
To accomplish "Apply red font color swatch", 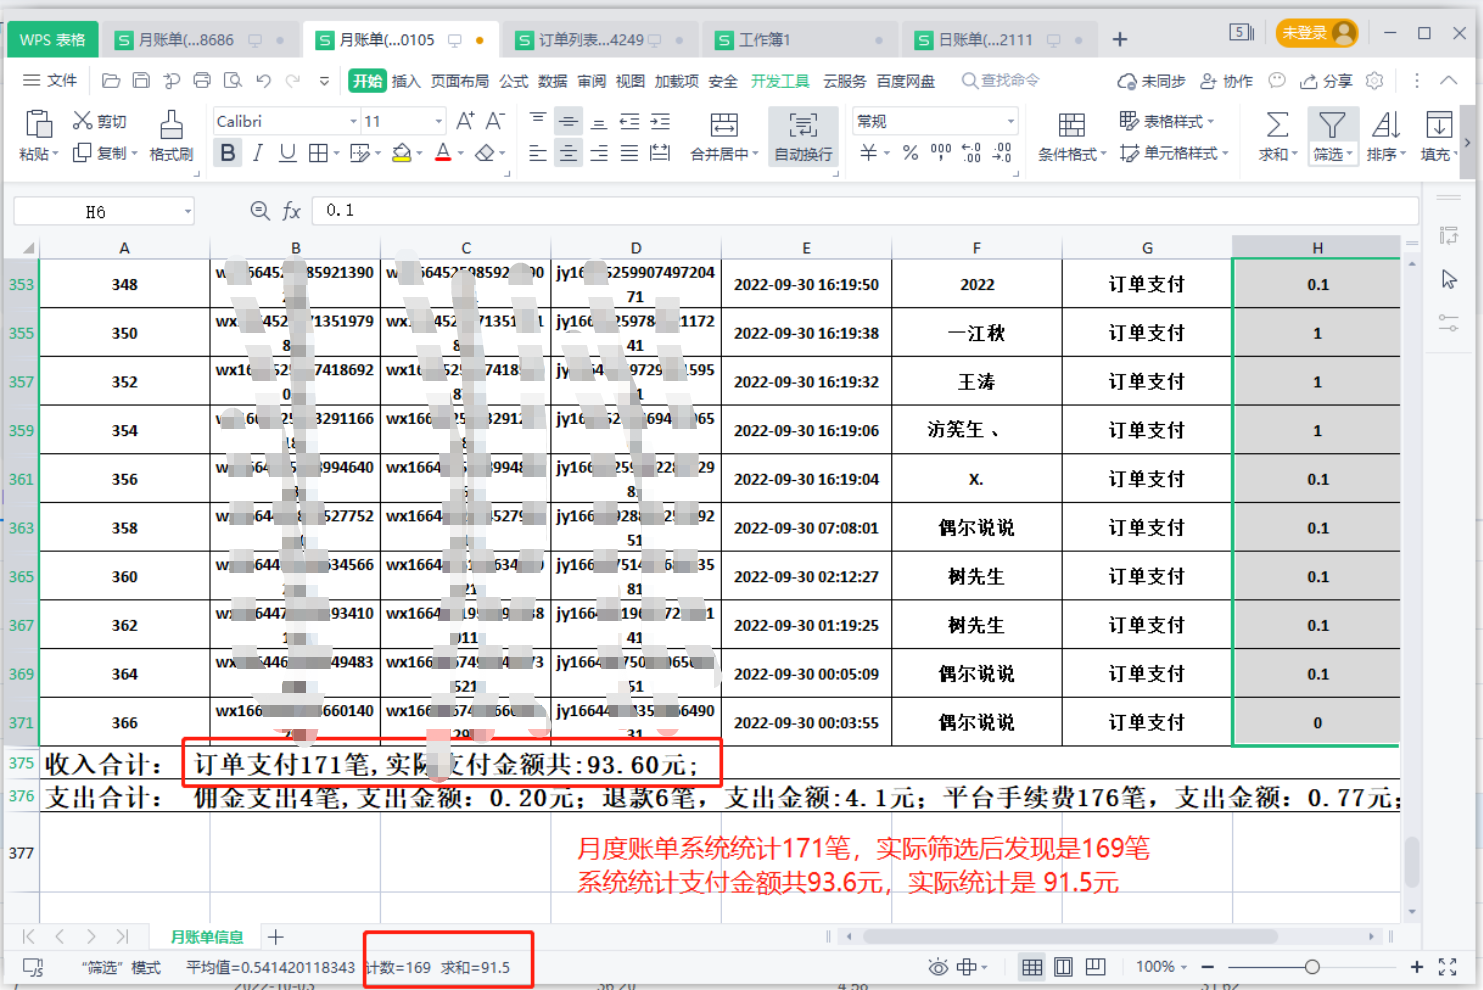I will (443, 153).
